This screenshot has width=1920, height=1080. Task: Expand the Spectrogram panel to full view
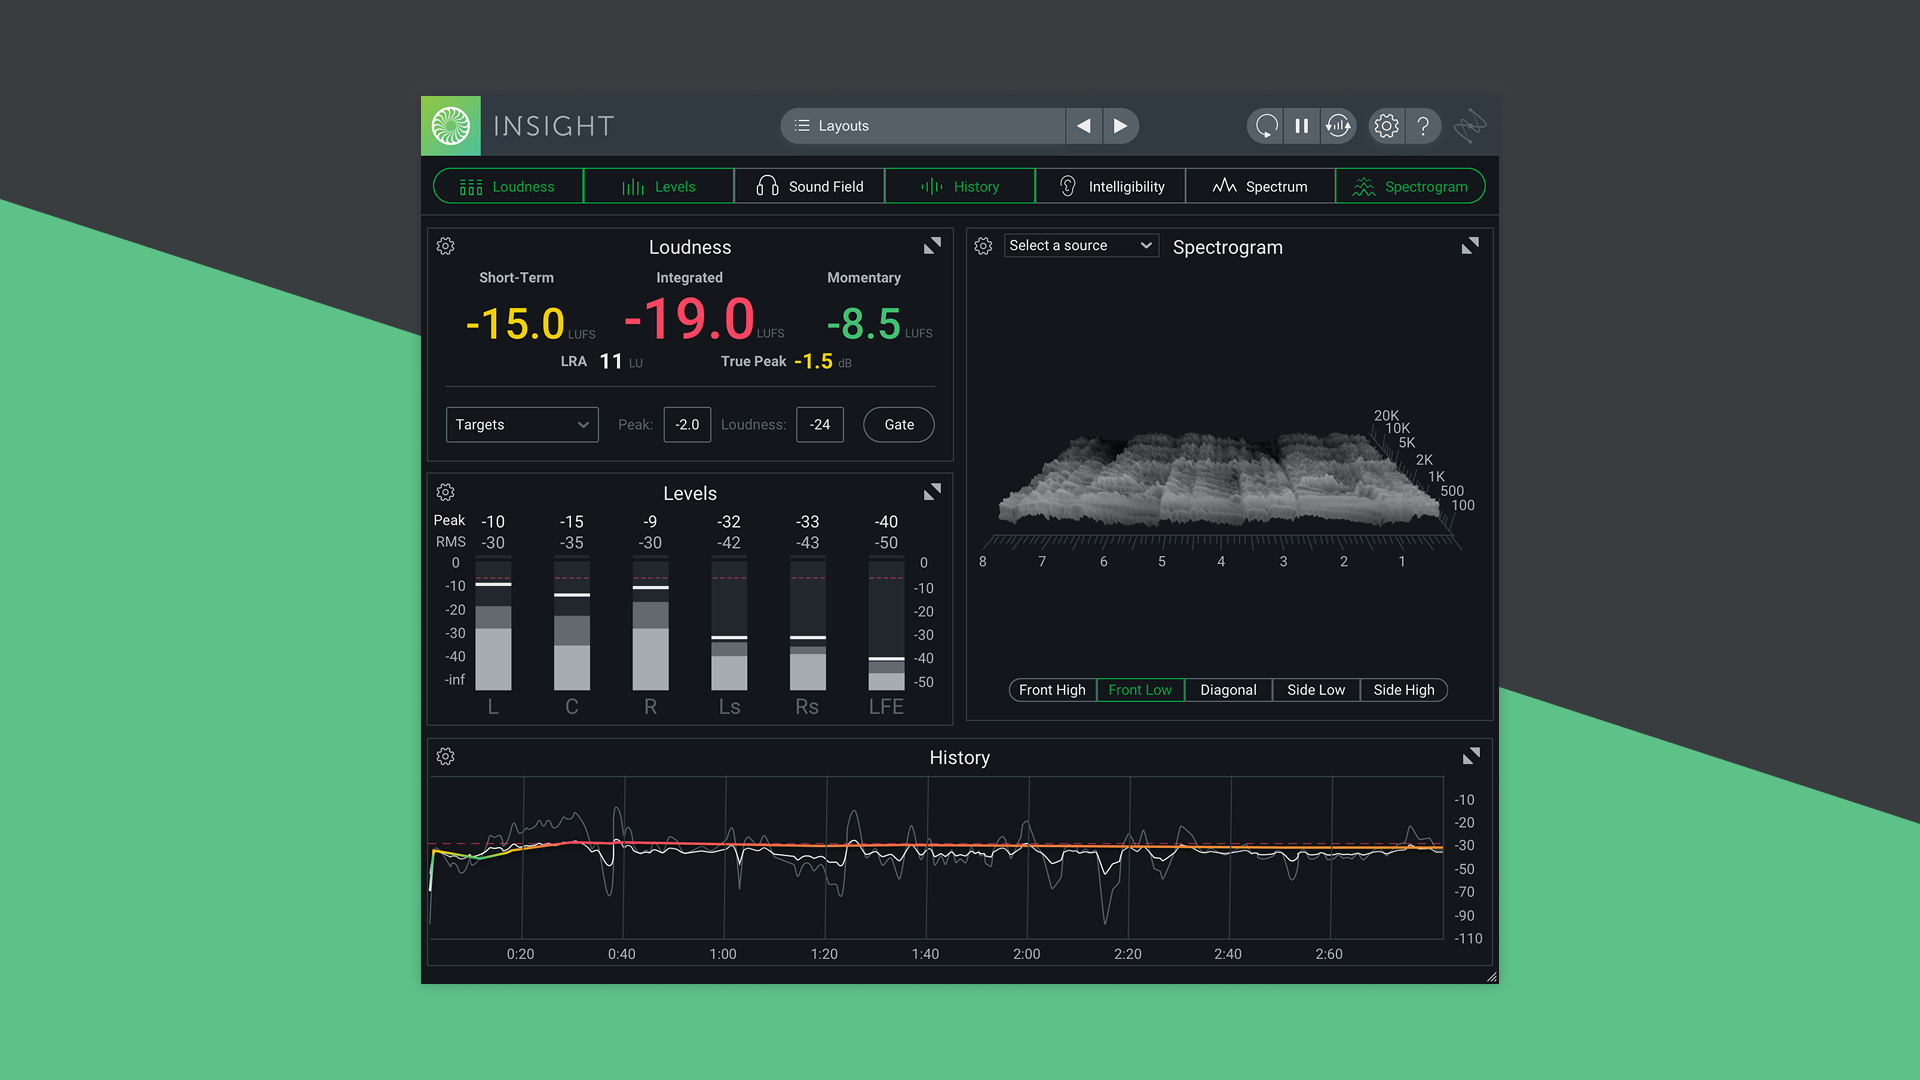point(1469,246)
